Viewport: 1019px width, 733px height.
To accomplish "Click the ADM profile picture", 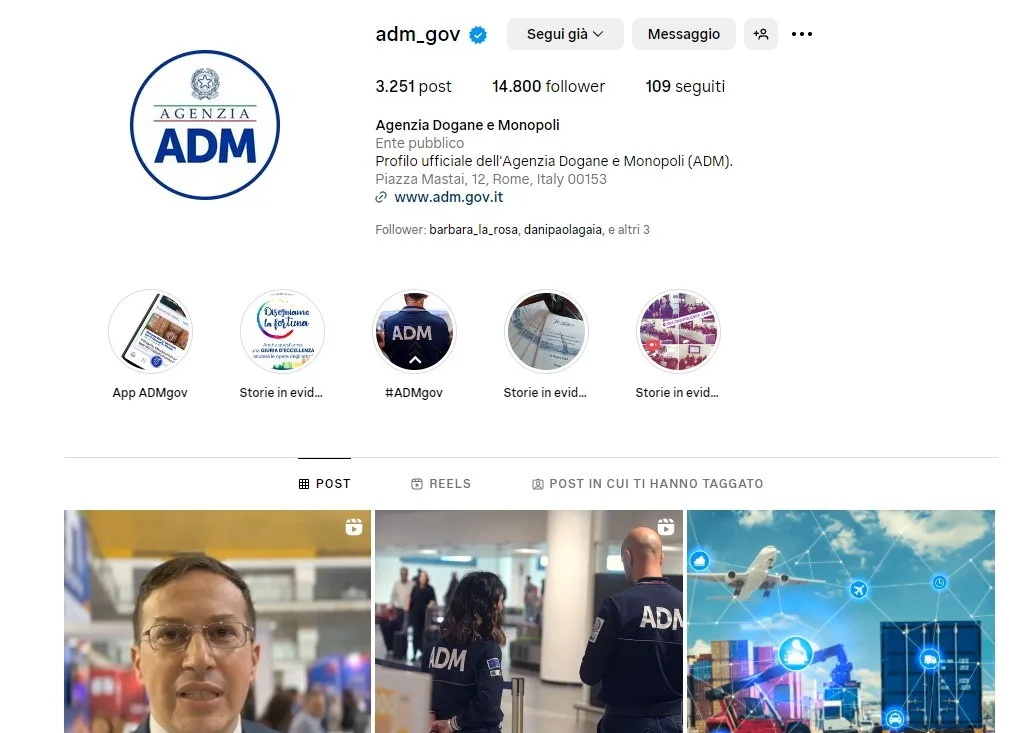I will tap(205, 125).
